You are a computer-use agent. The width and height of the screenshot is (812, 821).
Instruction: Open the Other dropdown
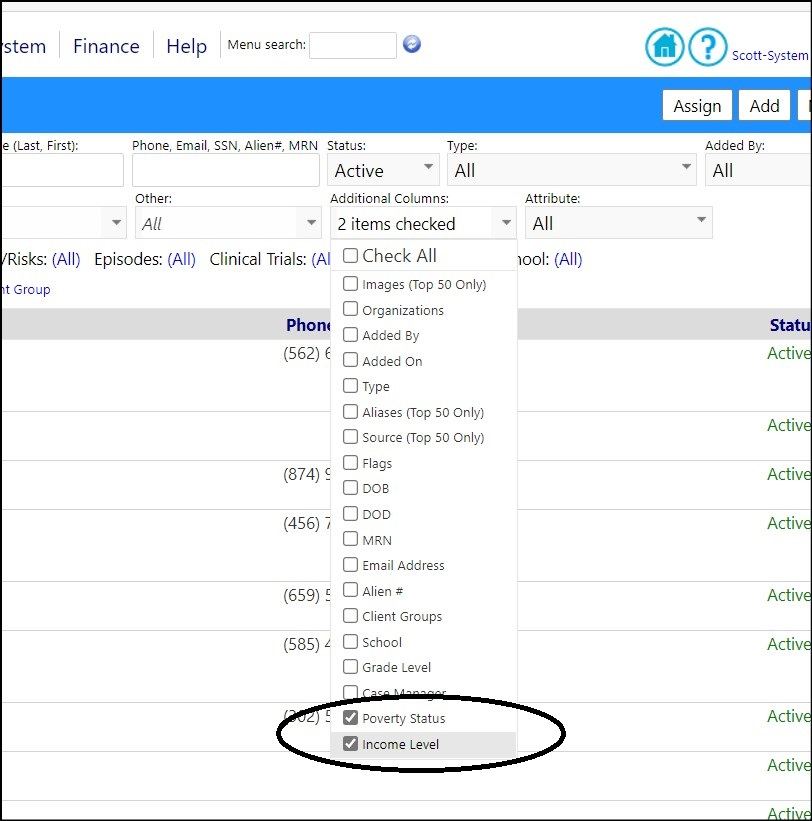[228, 223]
